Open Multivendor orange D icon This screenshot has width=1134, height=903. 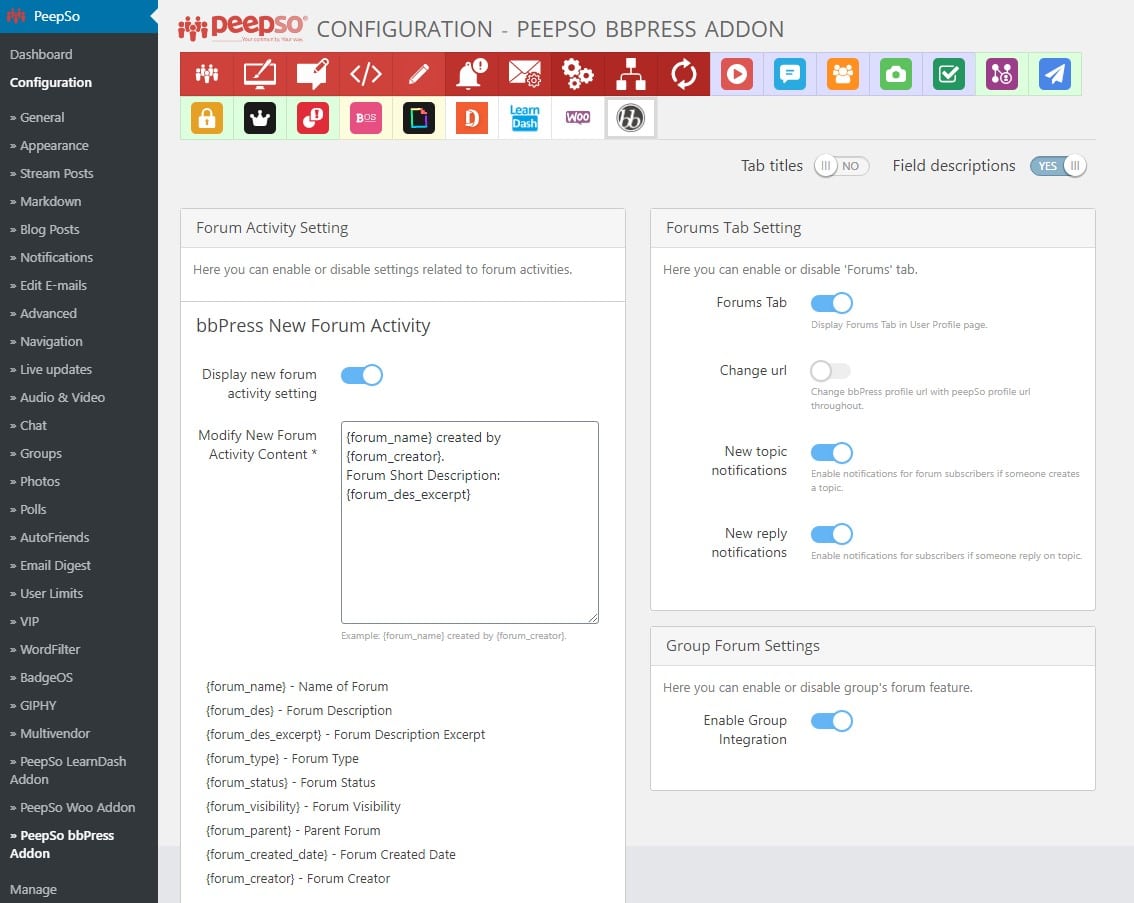coord(472,118)
